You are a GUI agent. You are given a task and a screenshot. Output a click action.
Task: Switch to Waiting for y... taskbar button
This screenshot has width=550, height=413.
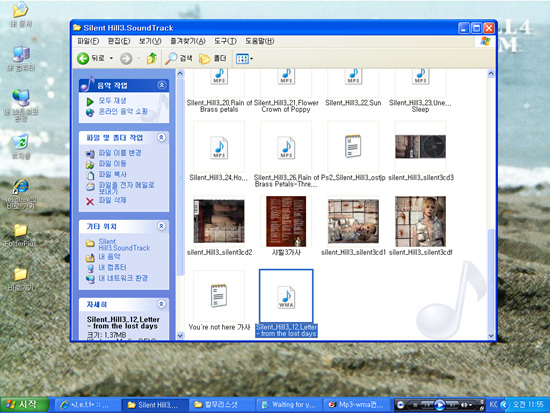289,405
